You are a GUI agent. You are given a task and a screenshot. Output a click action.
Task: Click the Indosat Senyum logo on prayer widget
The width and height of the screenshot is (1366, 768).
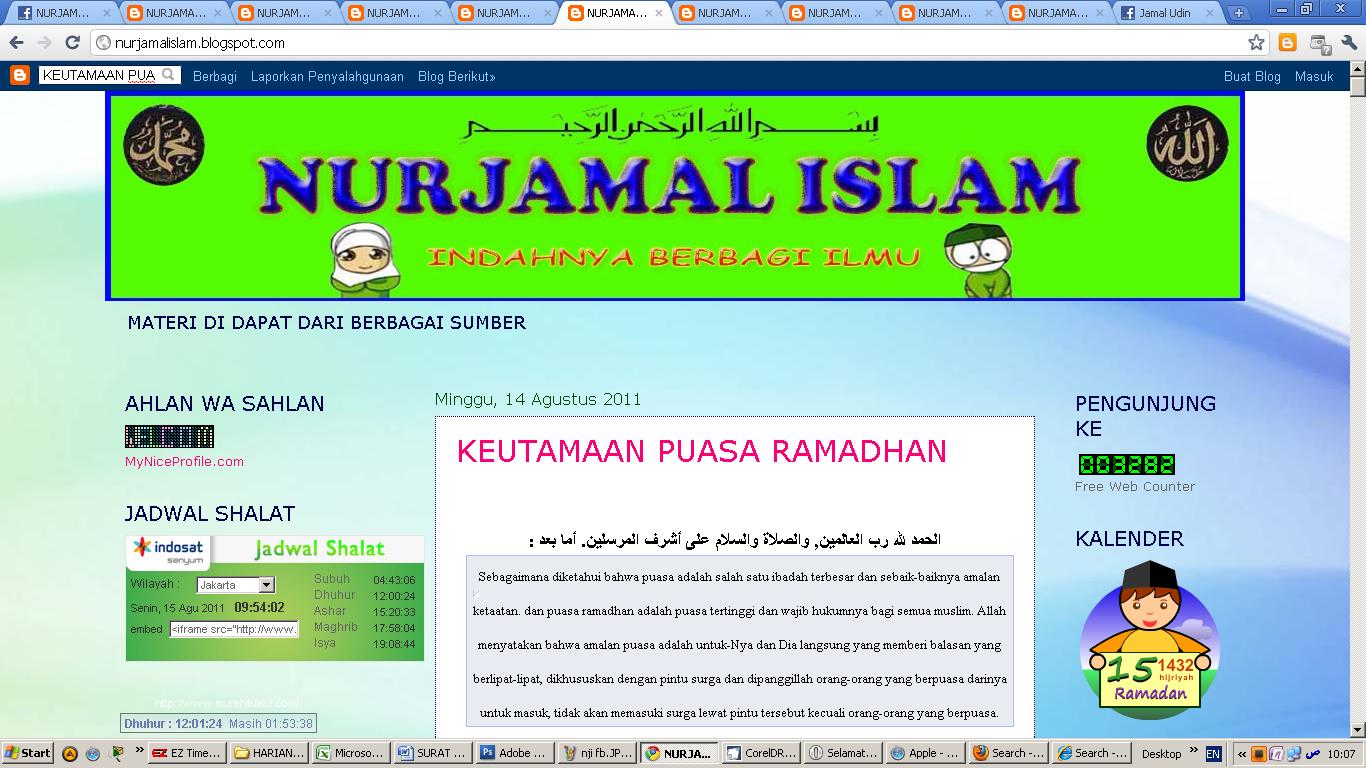click(165, 551)
